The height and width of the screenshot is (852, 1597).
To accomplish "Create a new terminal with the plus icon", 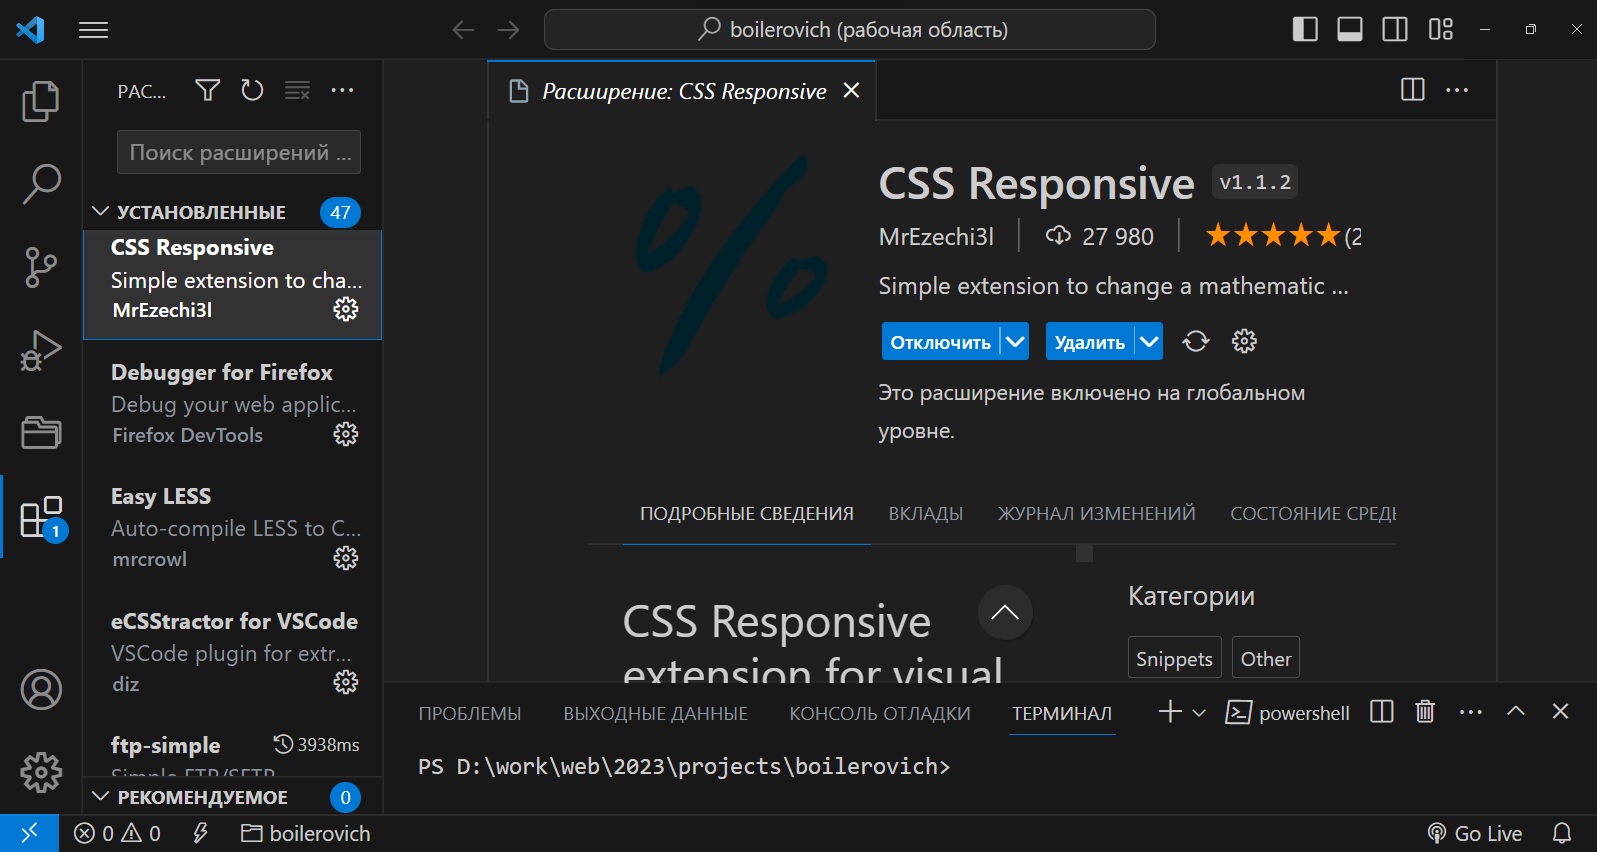I will 1169,712.
